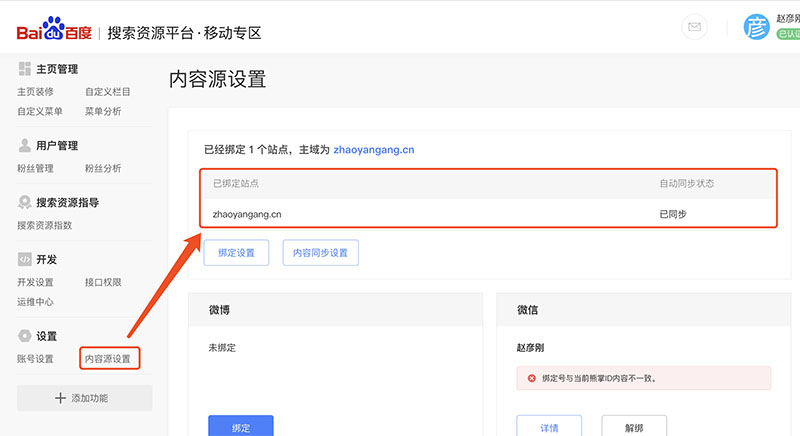Click 解绑 button under 微信
The width and height of the screenshot is (800, 436).
(633, 427)
